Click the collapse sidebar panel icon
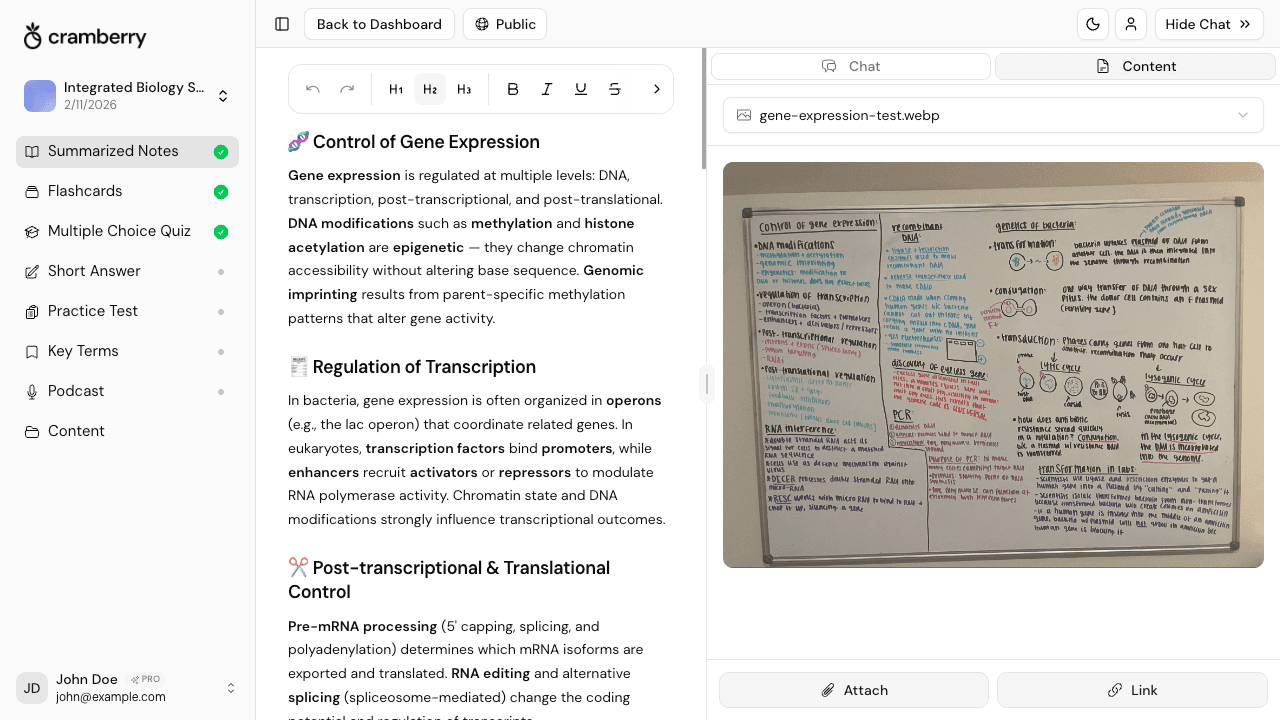Screen dimensions: 1280x720 coord(282,24)
